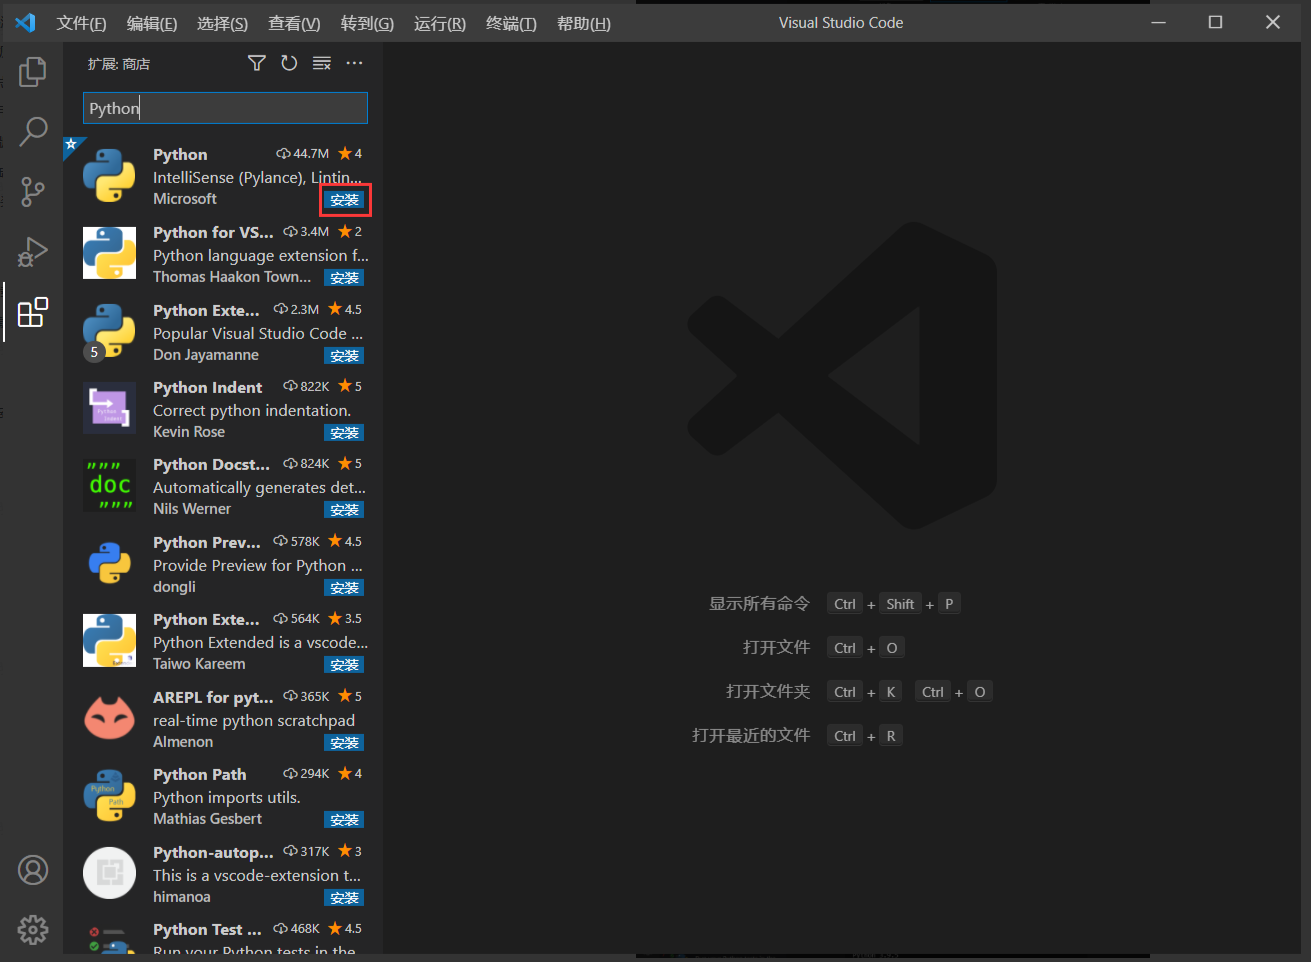Select the Python for VSCode extension icon

[x=109, y=253]
